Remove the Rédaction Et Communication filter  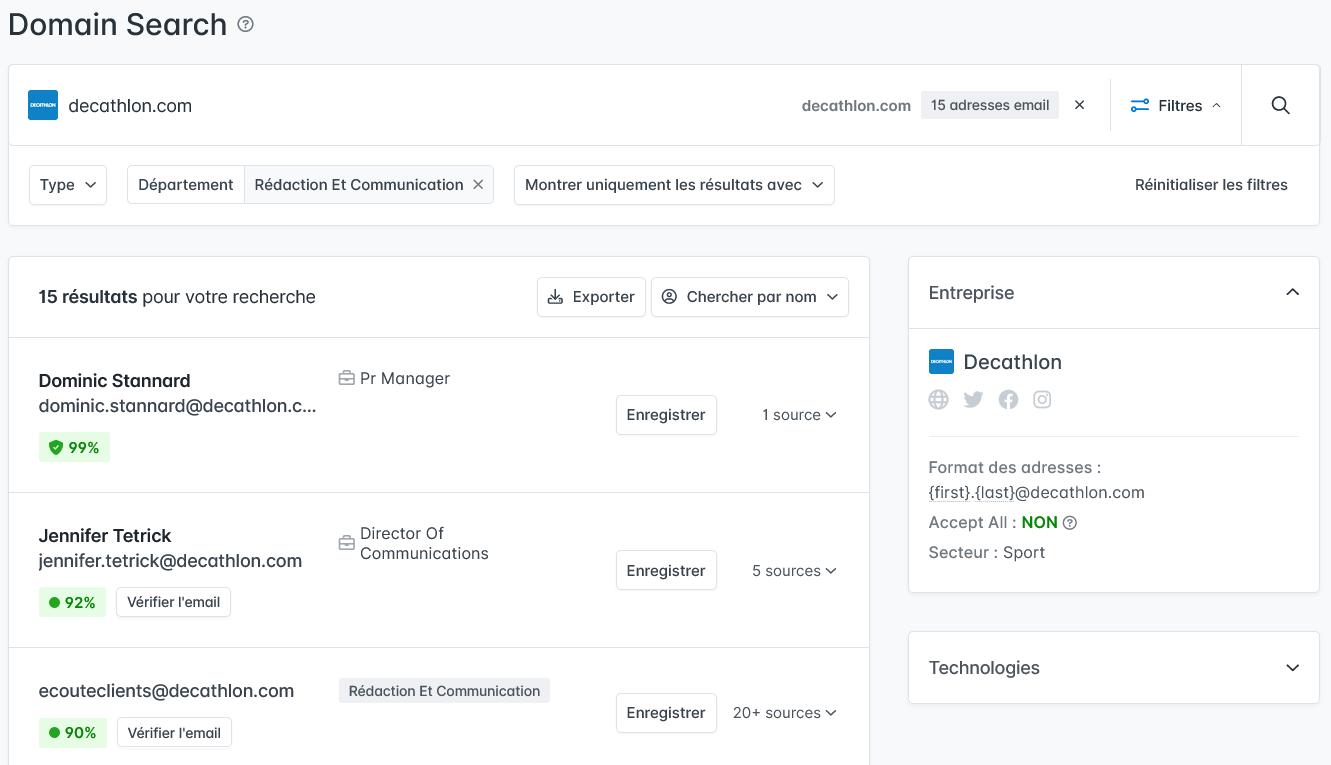478,184
